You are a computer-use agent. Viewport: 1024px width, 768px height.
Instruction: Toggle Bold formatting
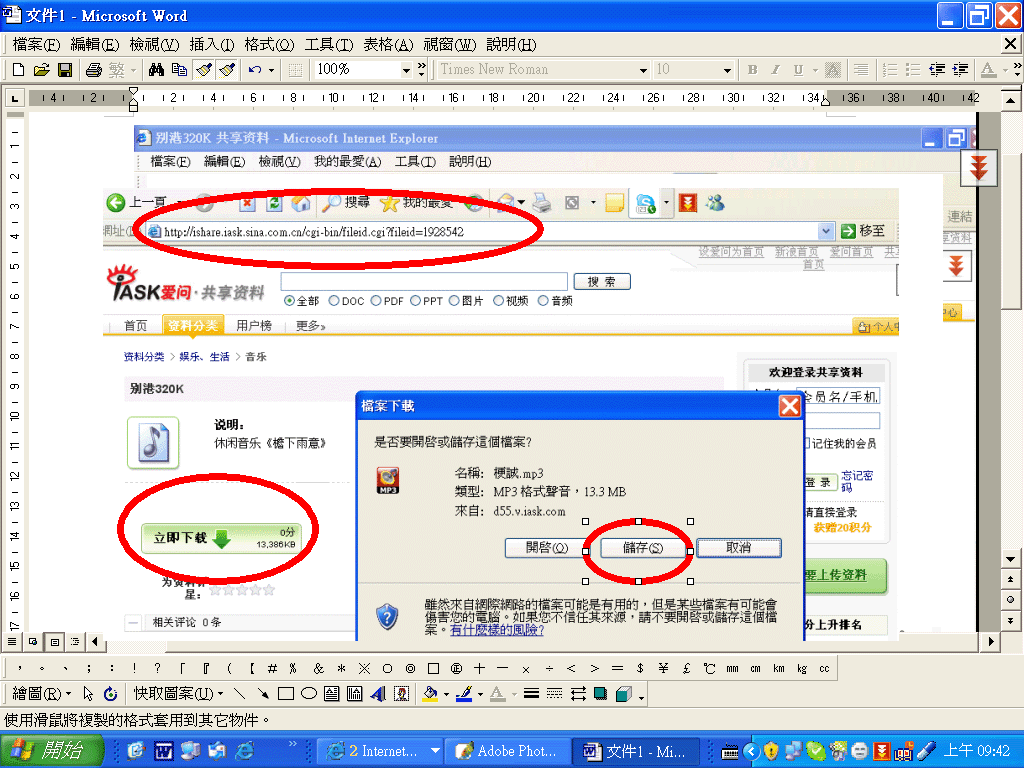(x=752, y=69)
